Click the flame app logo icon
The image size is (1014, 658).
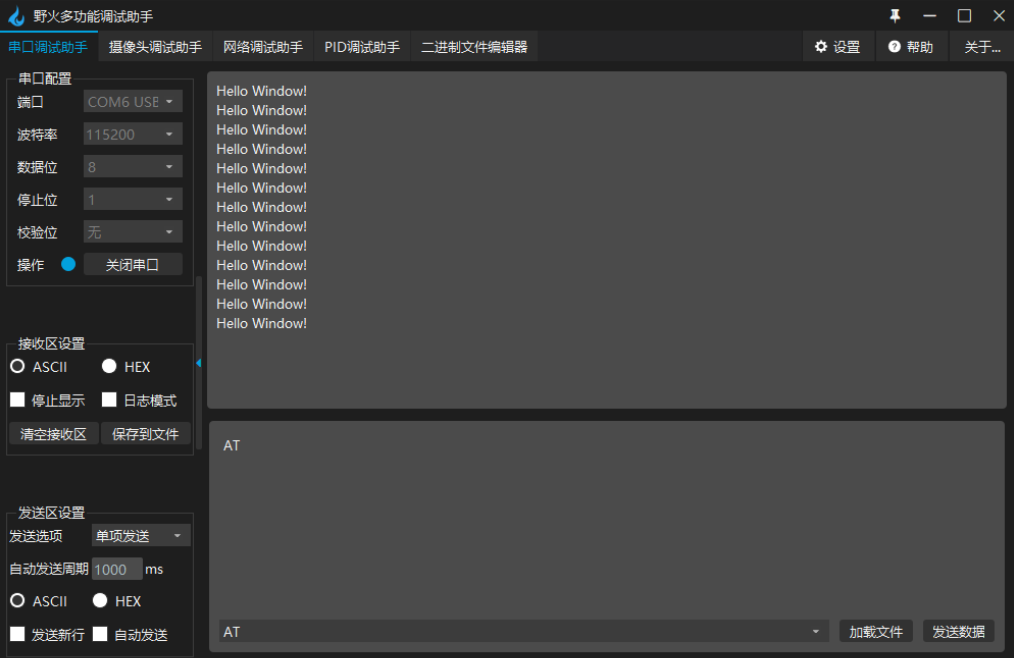(16, 16)
